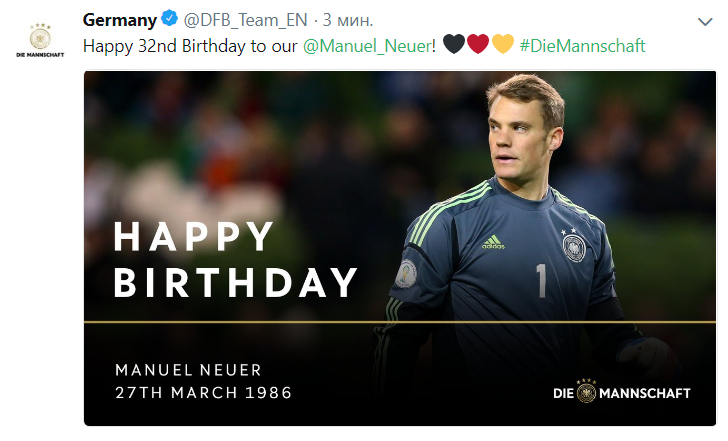Click the "27TH MARCH 1986" date text

204,393
